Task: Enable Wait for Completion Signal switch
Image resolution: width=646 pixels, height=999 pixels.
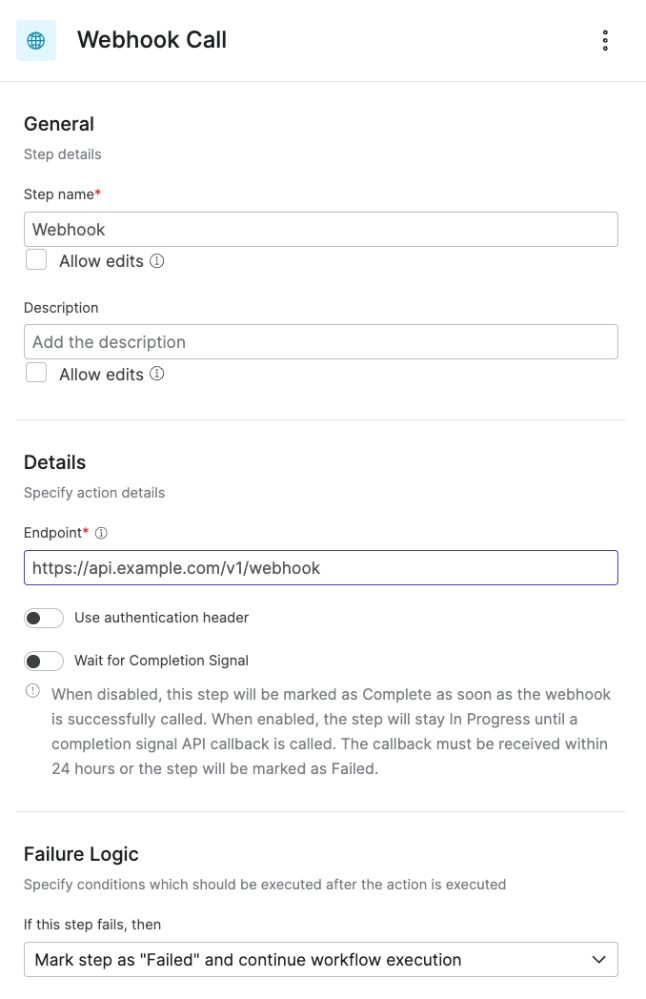Action: [44, 661]
